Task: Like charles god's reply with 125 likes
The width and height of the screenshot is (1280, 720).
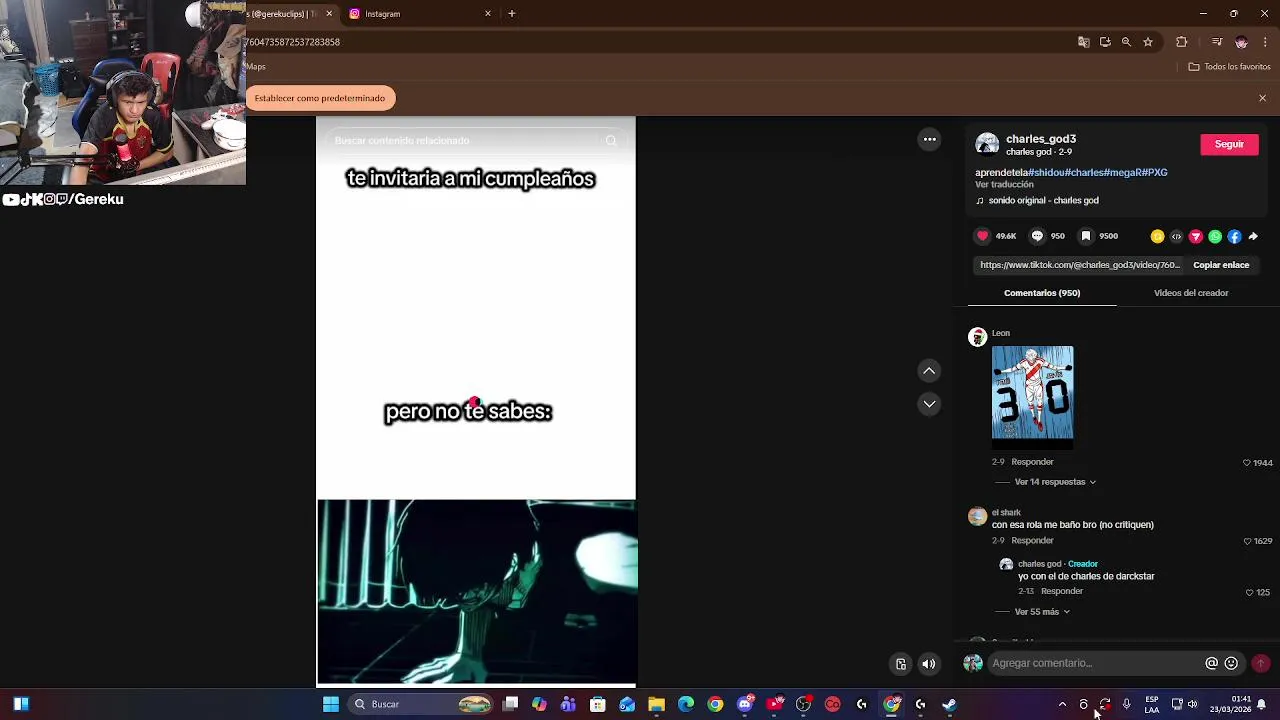Action: (x=1250, y=592)
